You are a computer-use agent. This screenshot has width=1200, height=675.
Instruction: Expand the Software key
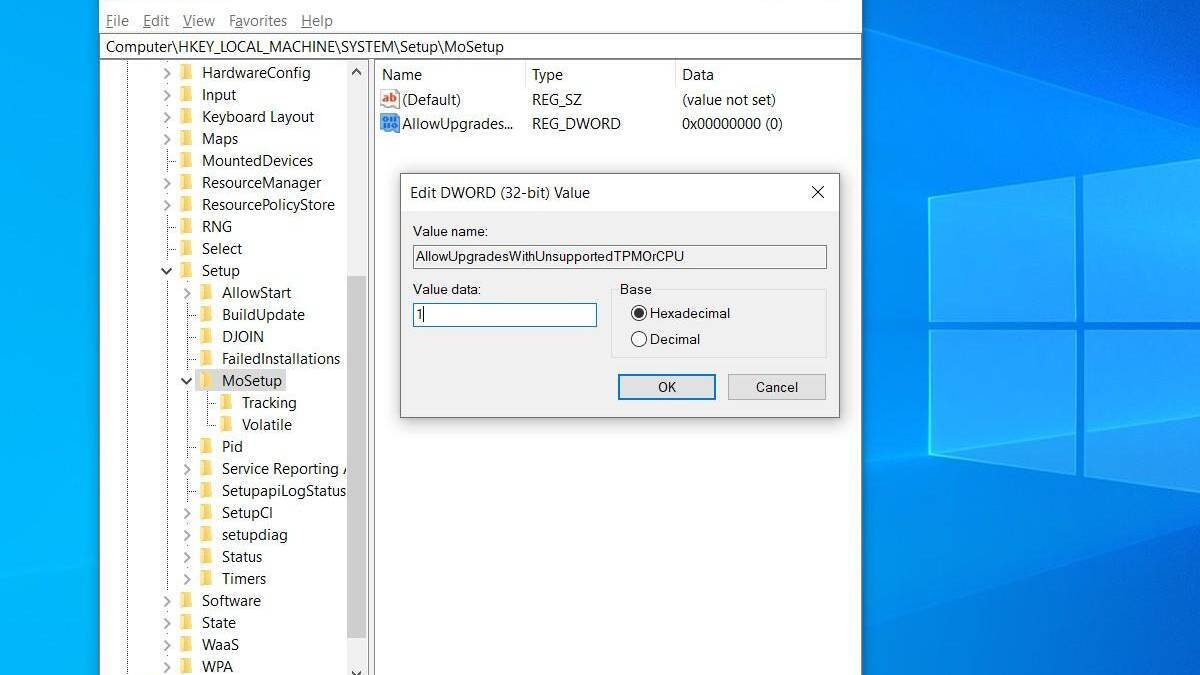point(167,601)
